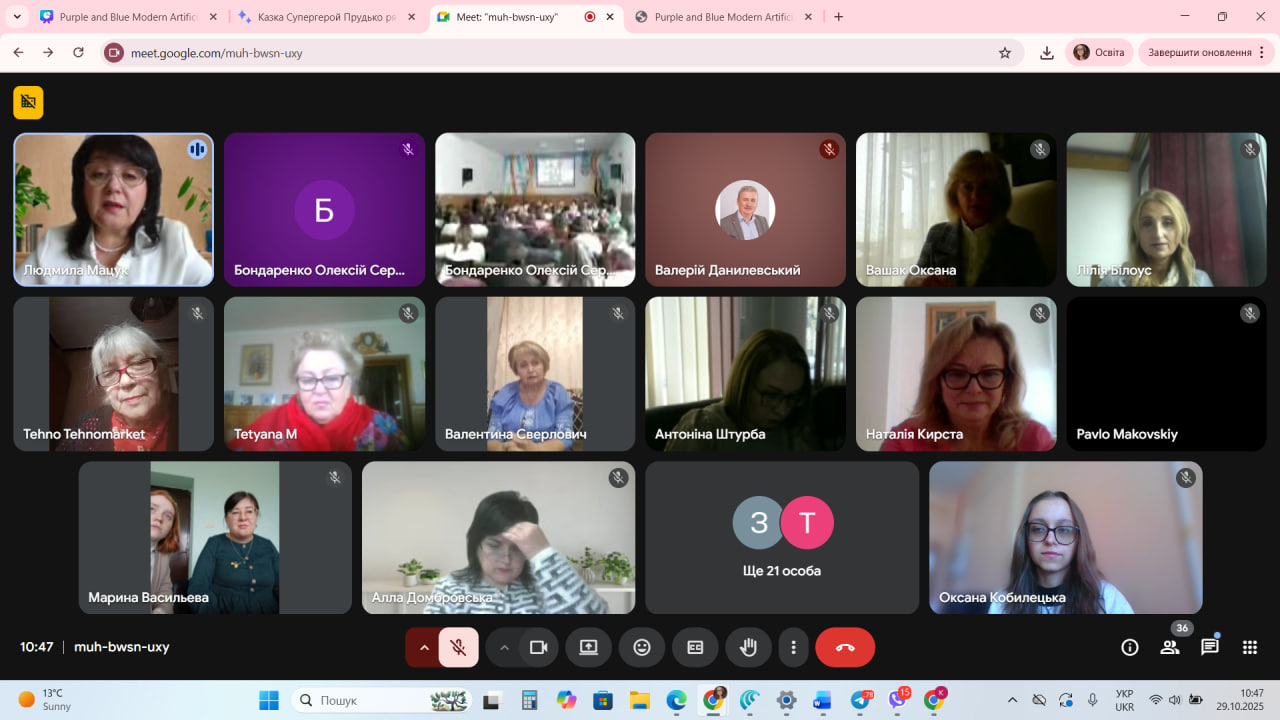Click the present screen button

pos(588,647)
